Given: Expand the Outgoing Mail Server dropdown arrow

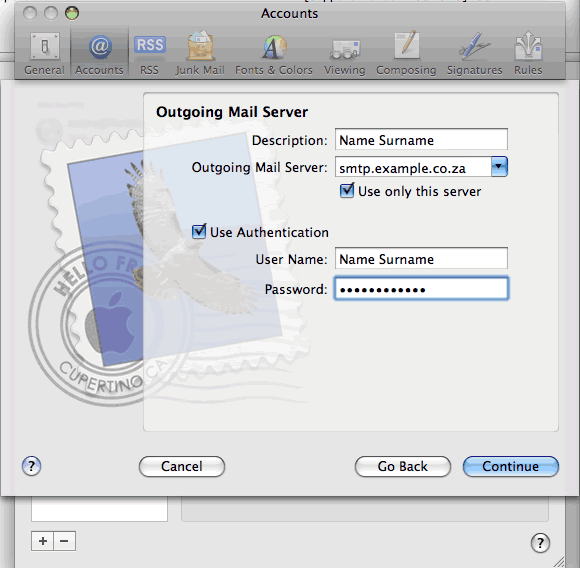Looking at the screenshot, I should tap(499, 166).
